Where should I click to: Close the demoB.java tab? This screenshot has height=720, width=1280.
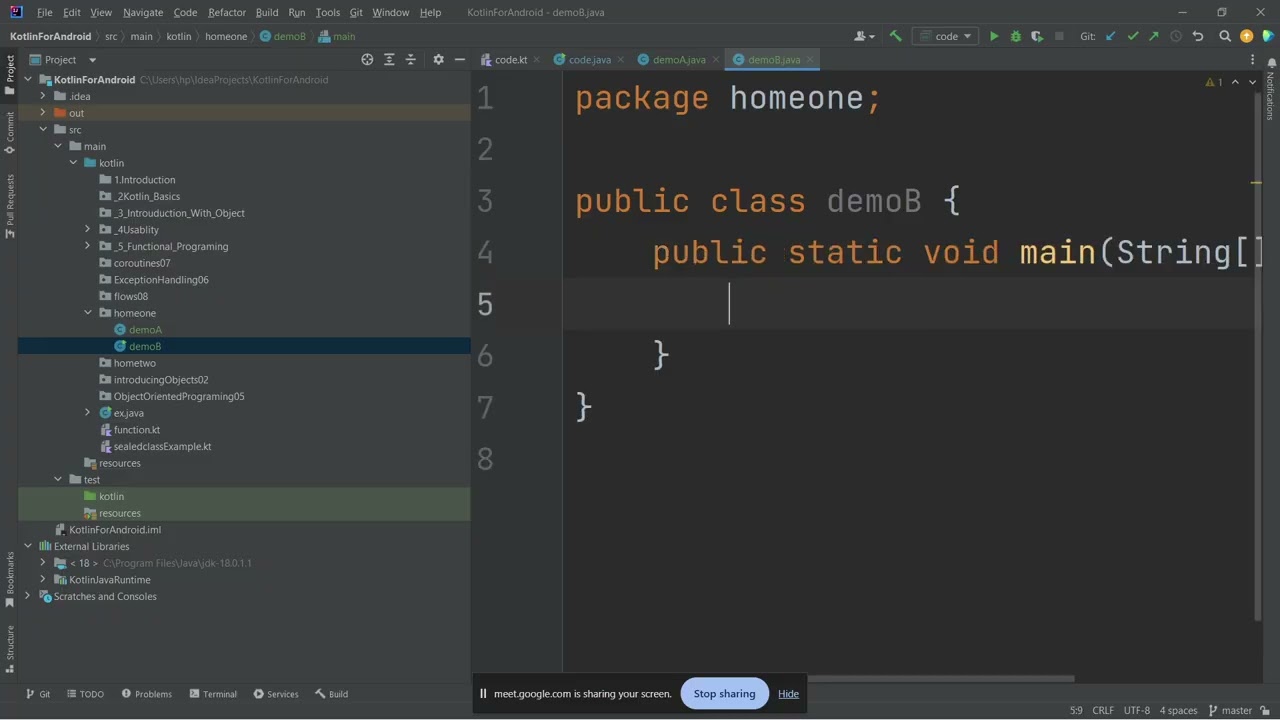[810, 60]
